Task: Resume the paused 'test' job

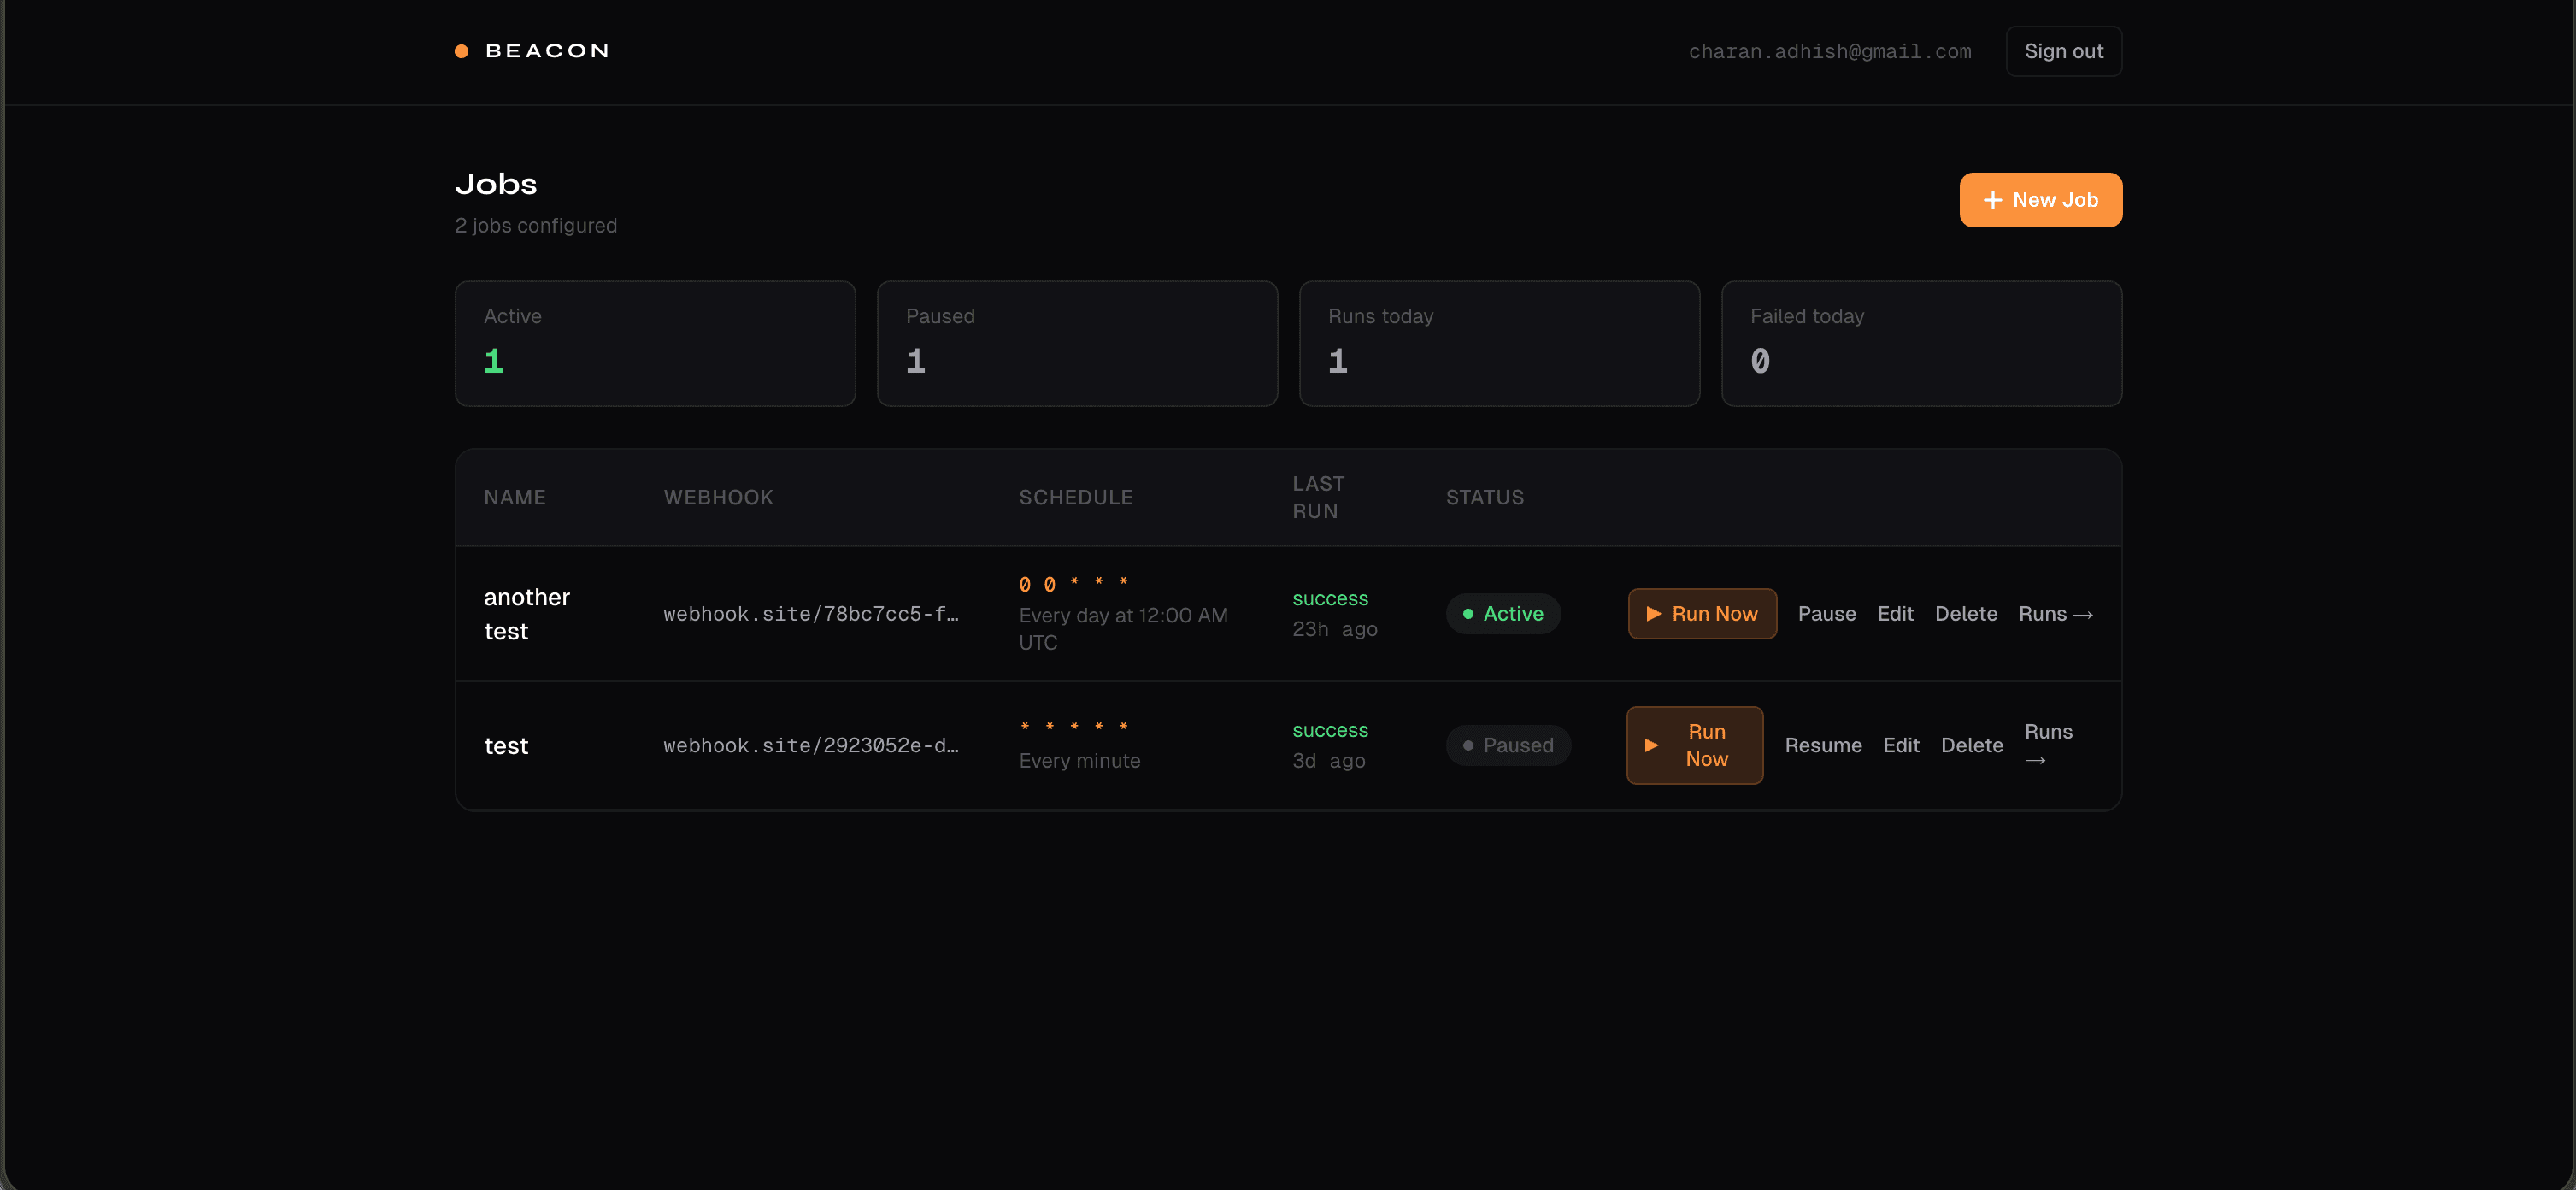Action: [1823, 745]
